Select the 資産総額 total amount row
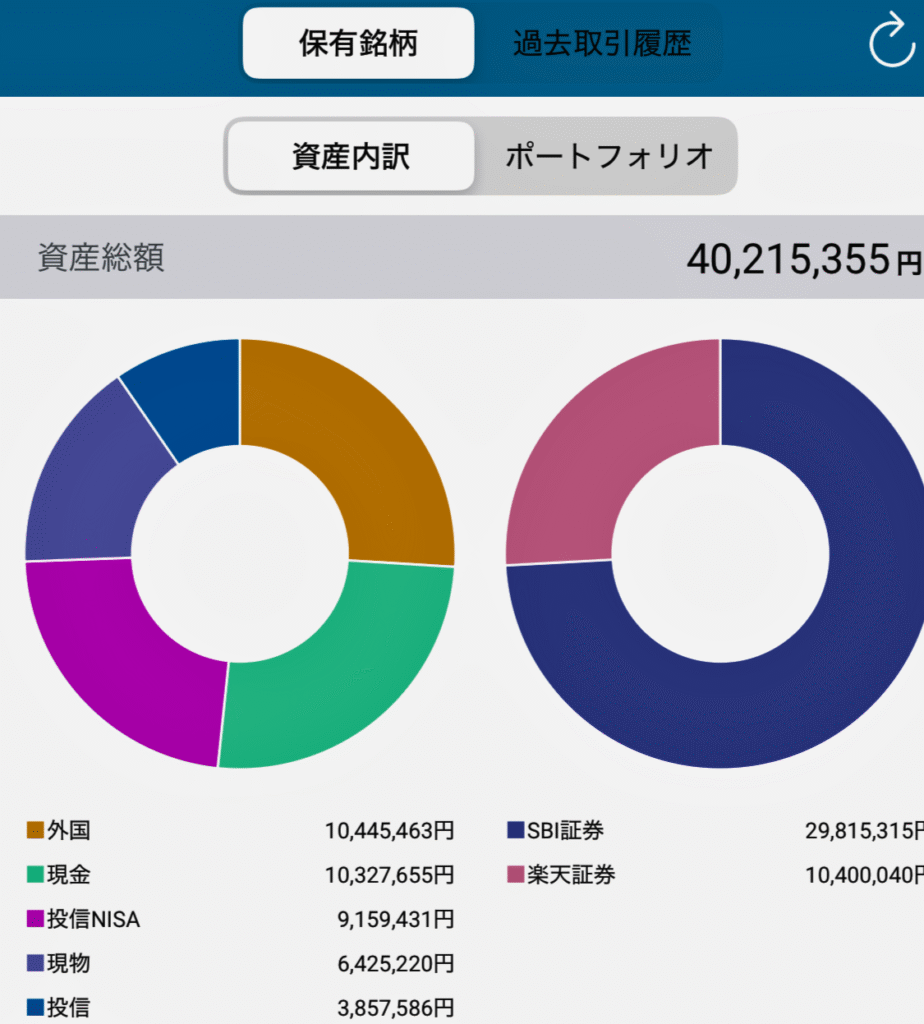924x1024 pixels. [x=462, y=258]
